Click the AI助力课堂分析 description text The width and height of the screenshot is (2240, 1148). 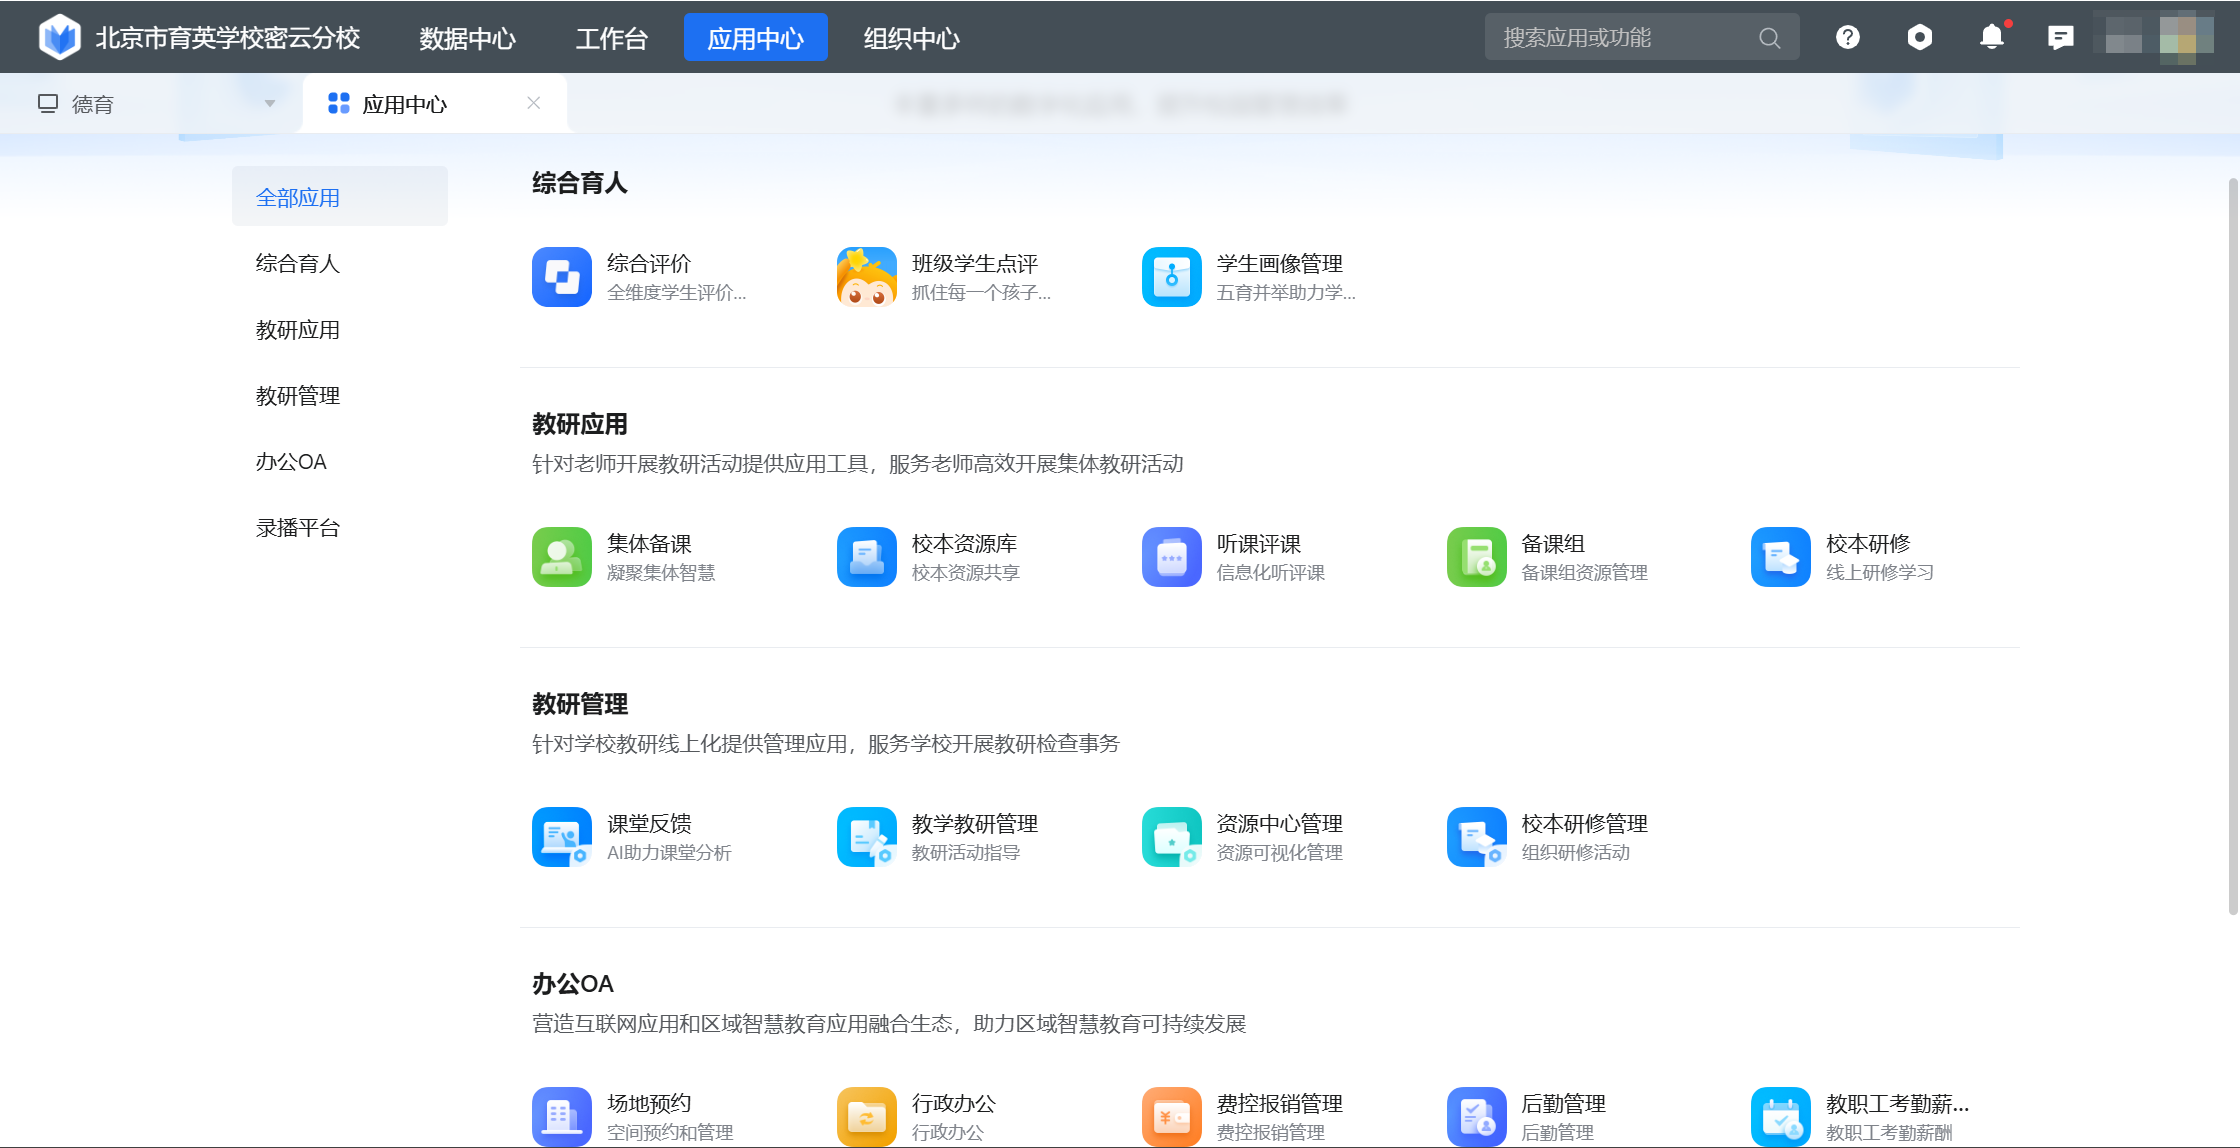669,852
